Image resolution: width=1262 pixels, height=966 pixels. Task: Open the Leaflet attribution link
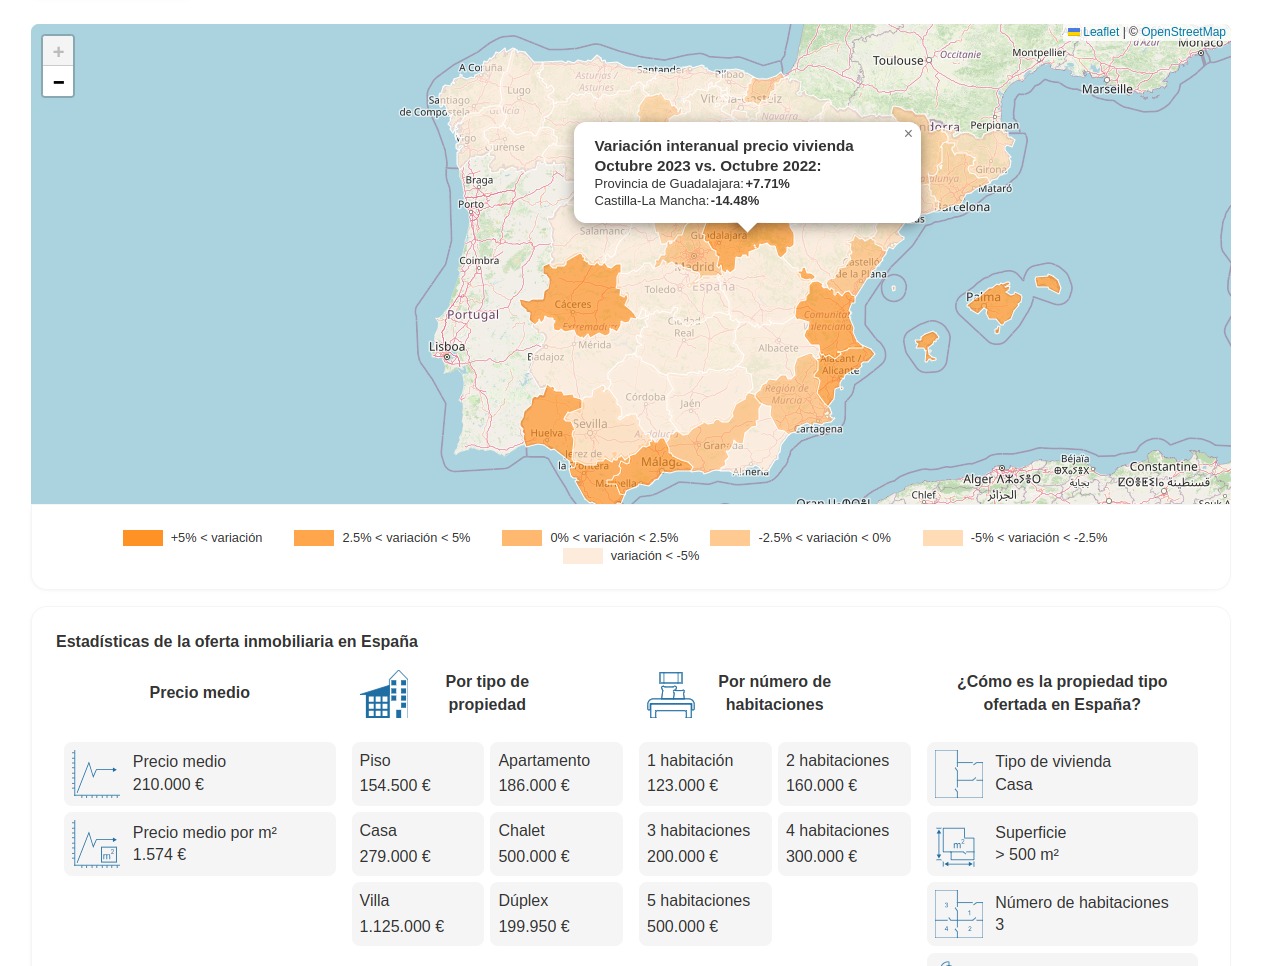[1100, 32]
